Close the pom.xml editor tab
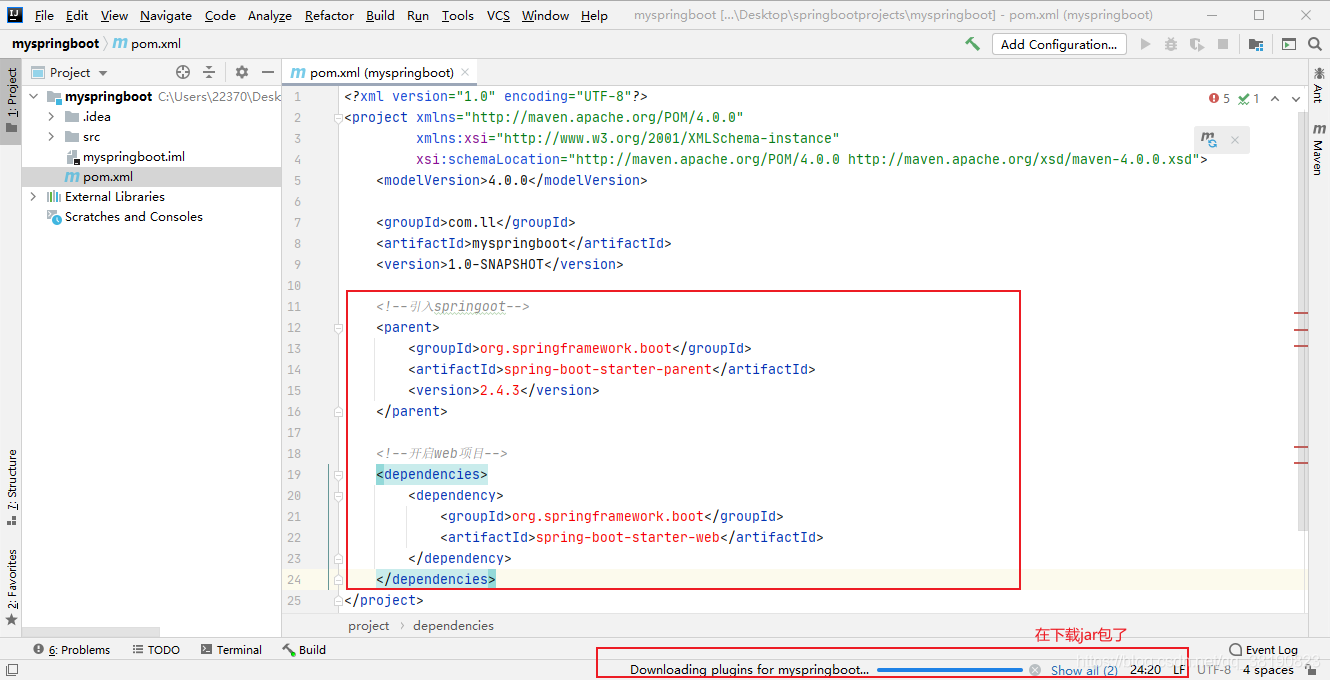1330x680 pixels. [x=465, y=72]
